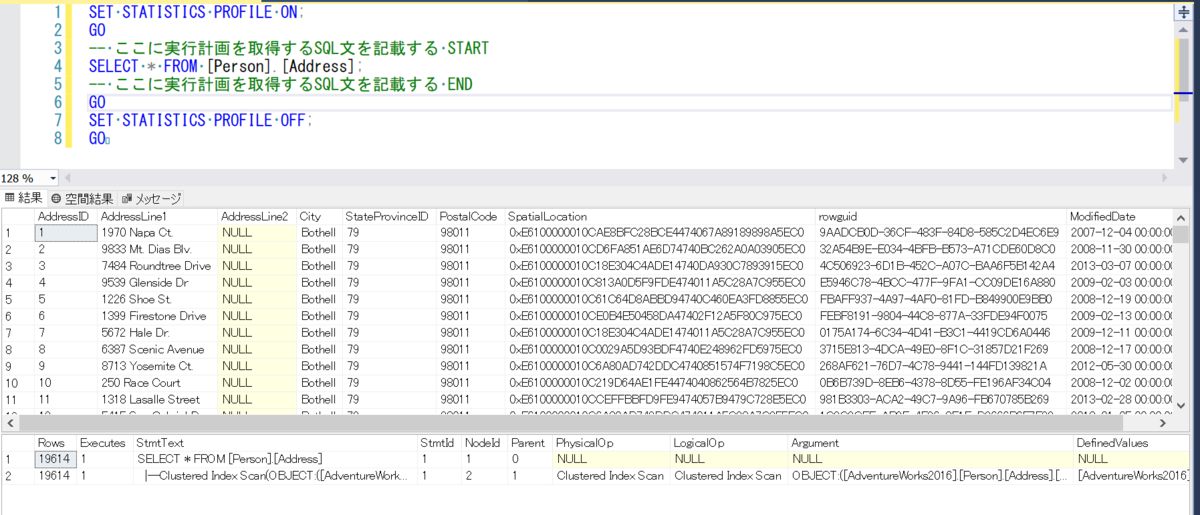Place cursor on SELECT * FROM [Person].[Address] line

pos(225,66)
